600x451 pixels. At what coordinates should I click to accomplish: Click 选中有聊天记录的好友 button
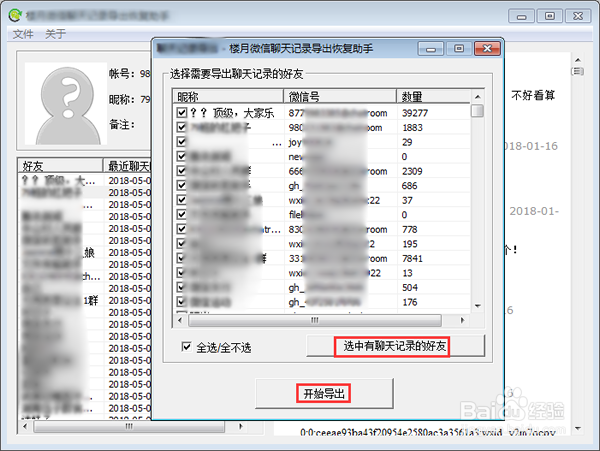395,346
